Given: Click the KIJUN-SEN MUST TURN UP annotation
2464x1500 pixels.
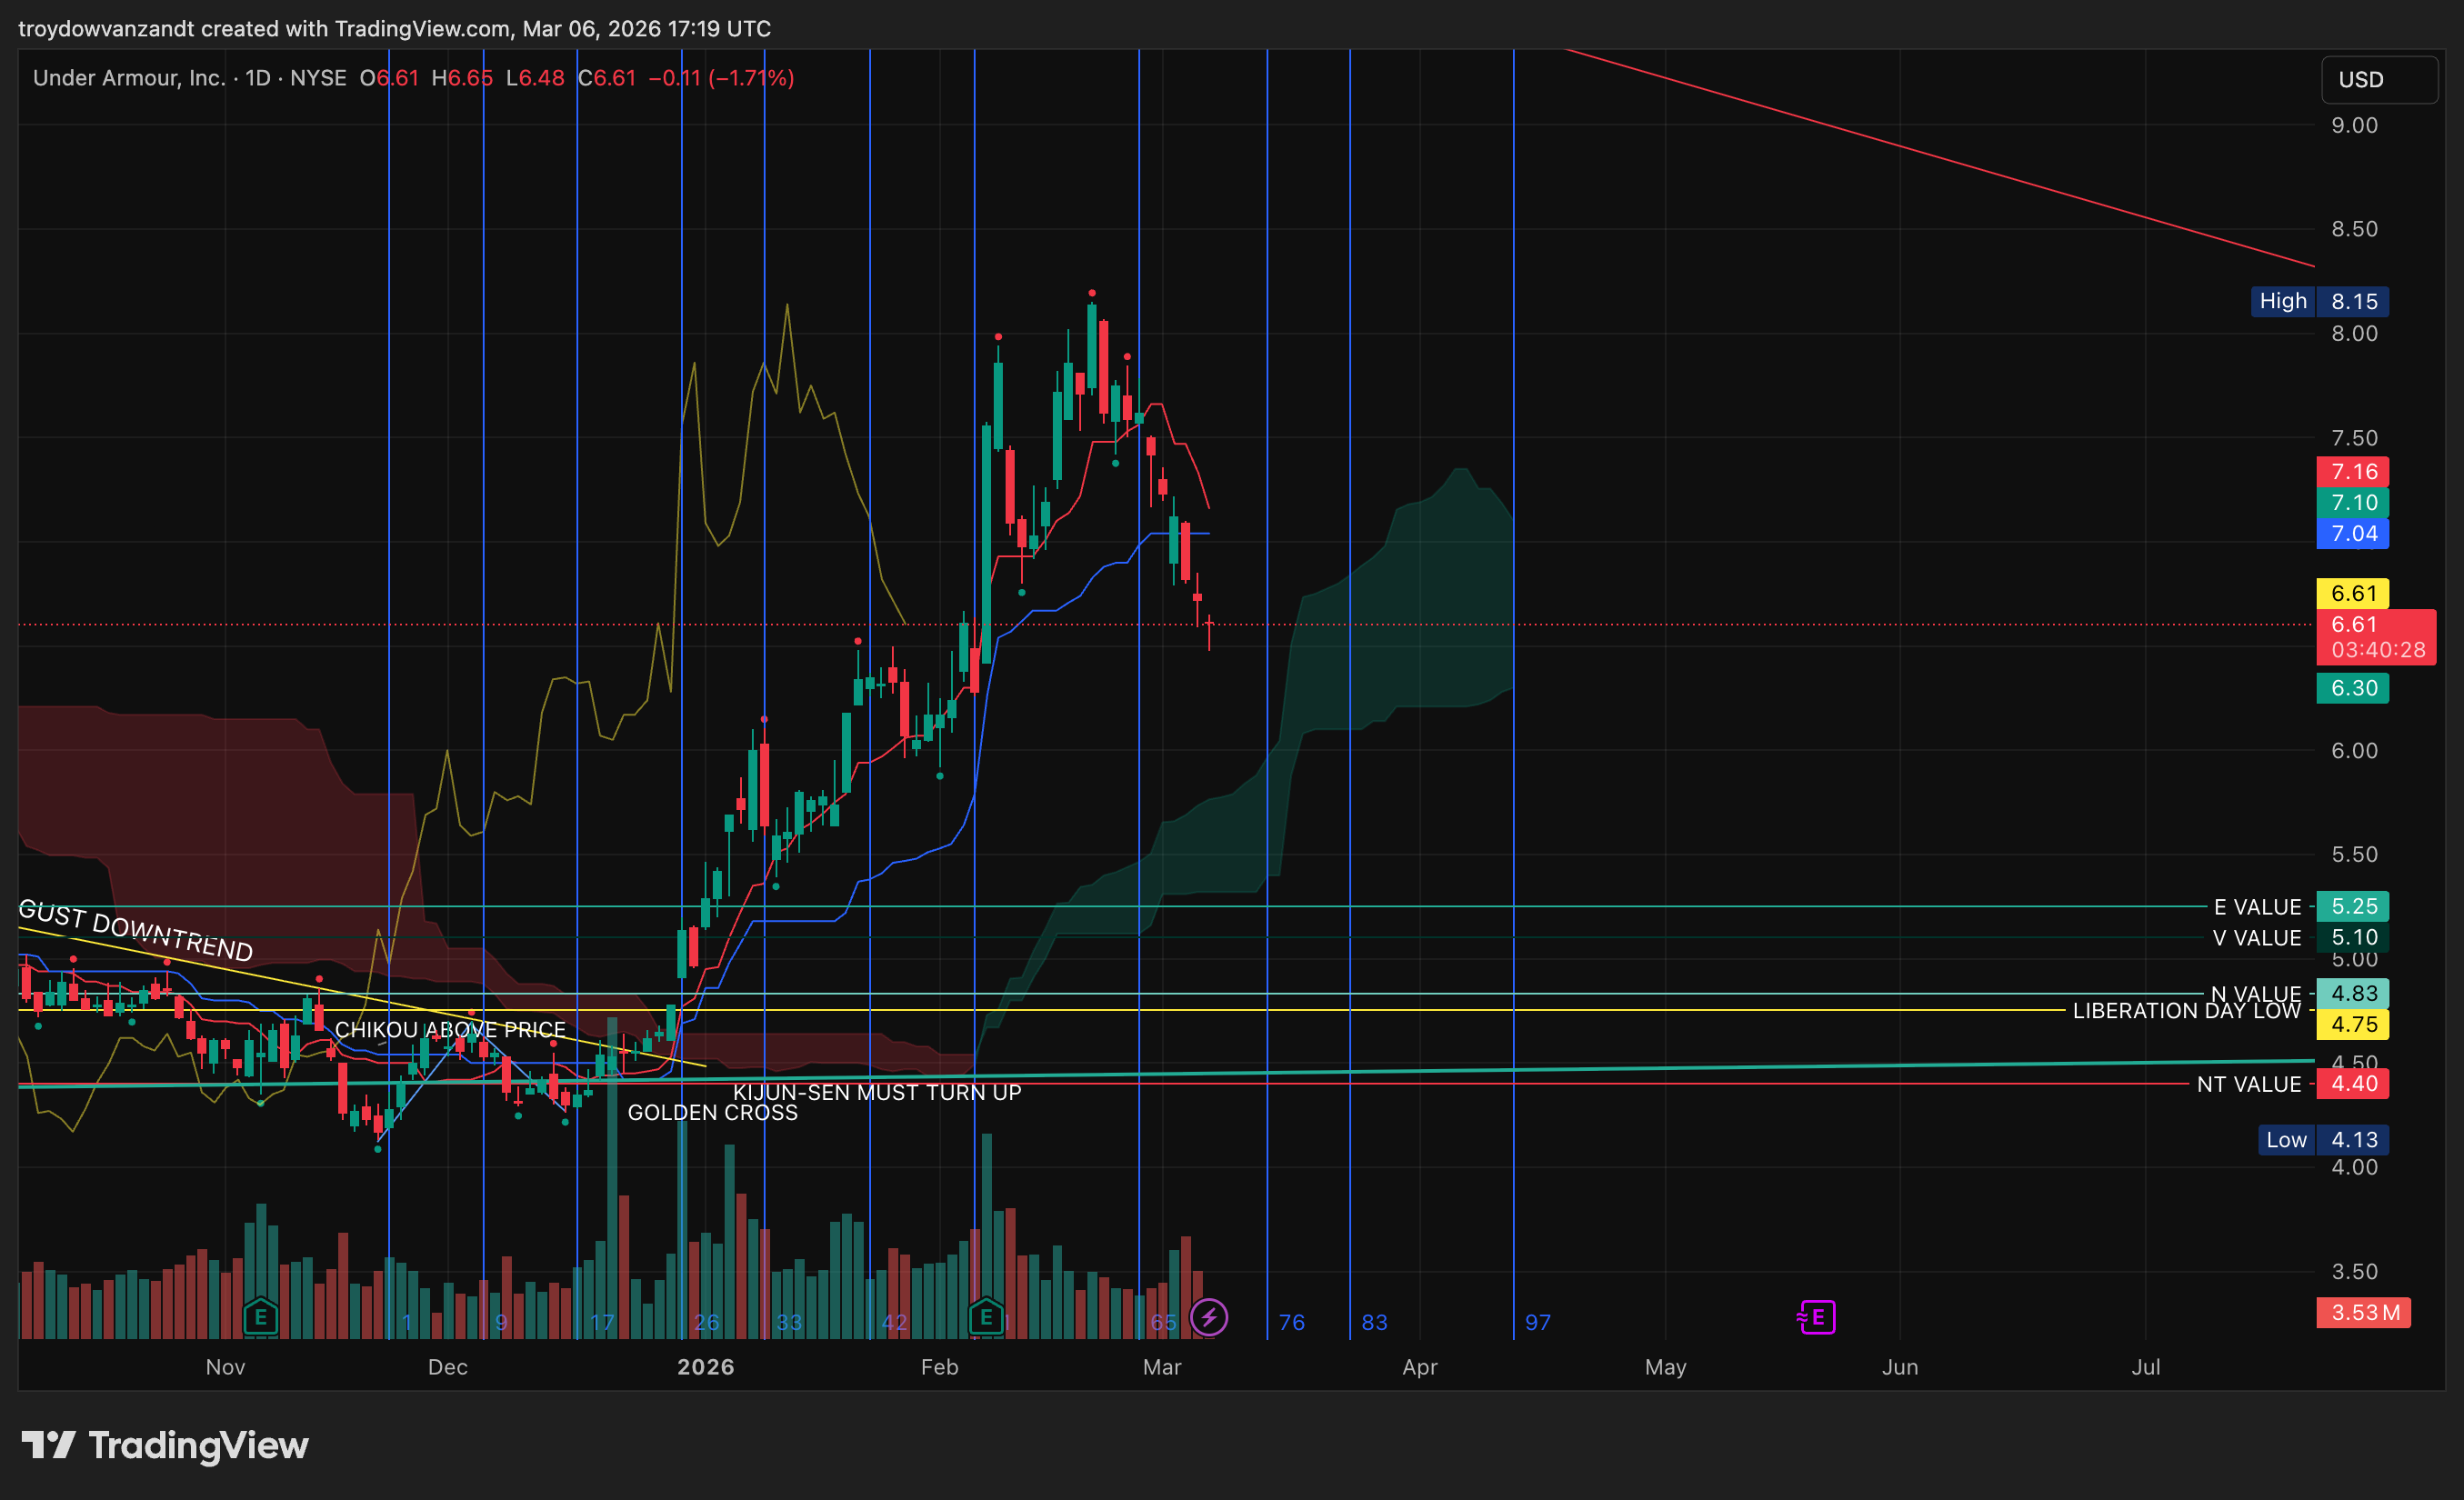Looking at the screenshot, I should pyautogui.click(x=877, y=1093).
